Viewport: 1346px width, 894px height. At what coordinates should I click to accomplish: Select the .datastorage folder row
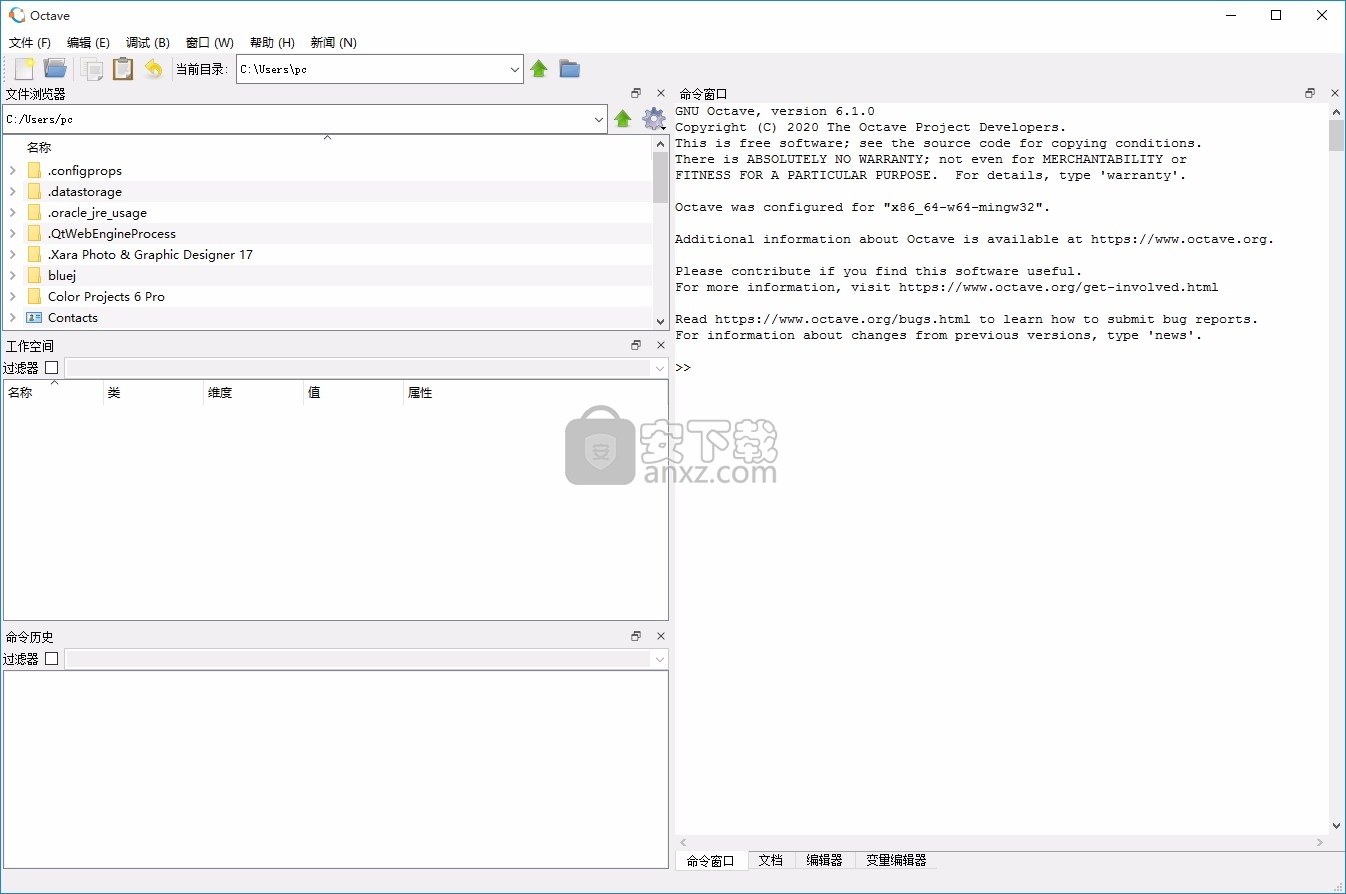point(328,192)
